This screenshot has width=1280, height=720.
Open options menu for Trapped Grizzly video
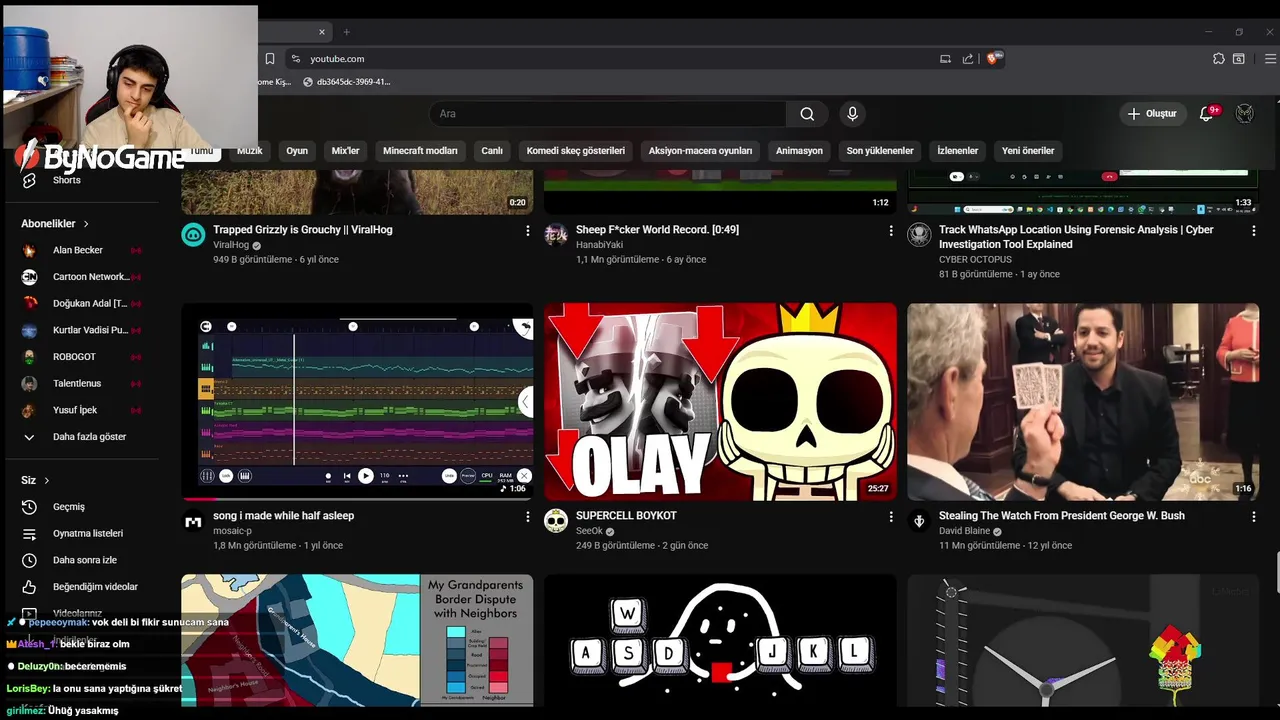[528, 231]
